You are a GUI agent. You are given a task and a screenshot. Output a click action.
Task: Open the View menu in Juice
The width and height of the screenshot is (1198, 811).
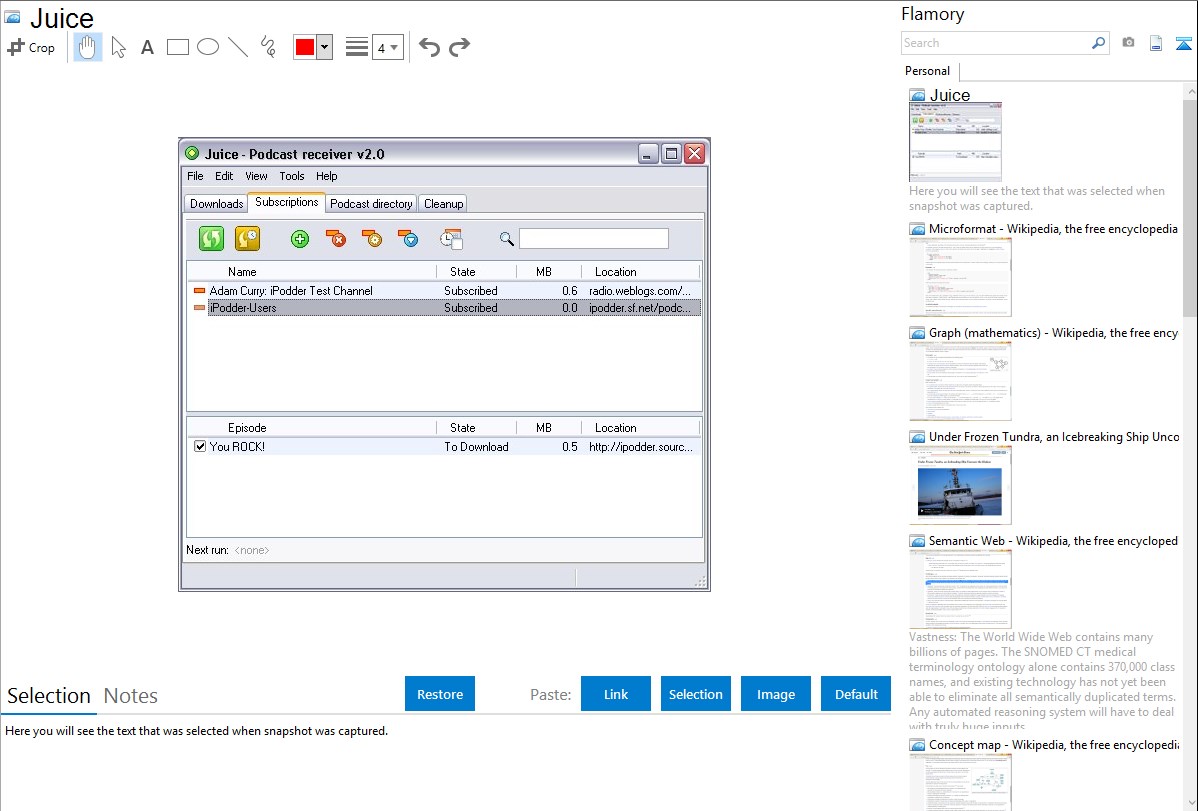pos(256,176)
